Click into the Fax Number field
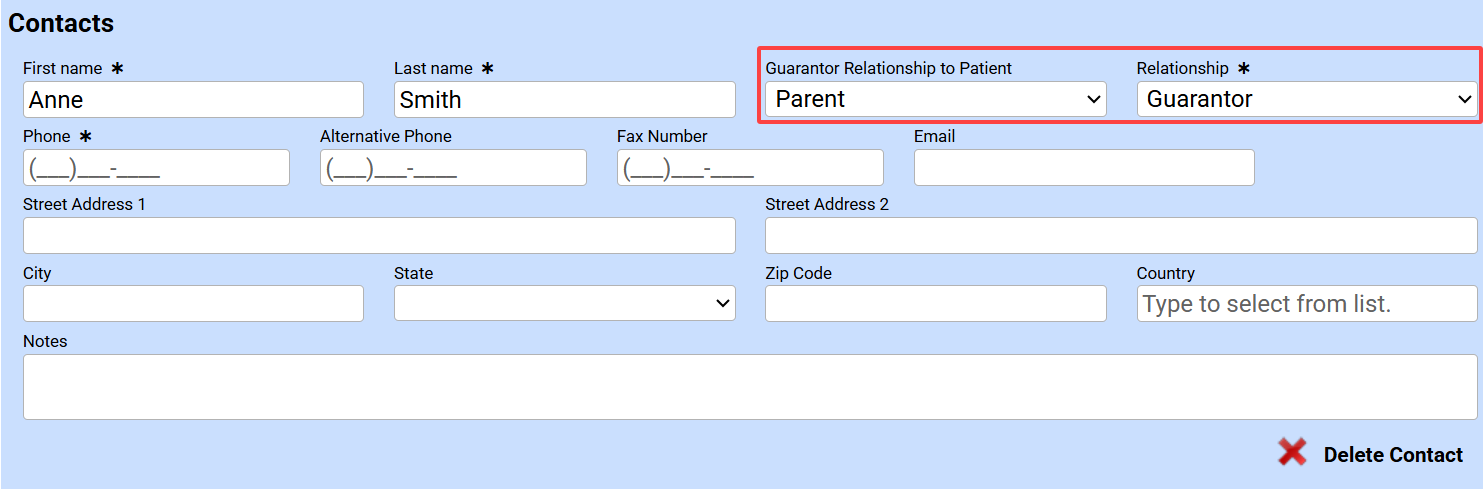The height and width of the screenshot is (489, 1483). [750, 168]
